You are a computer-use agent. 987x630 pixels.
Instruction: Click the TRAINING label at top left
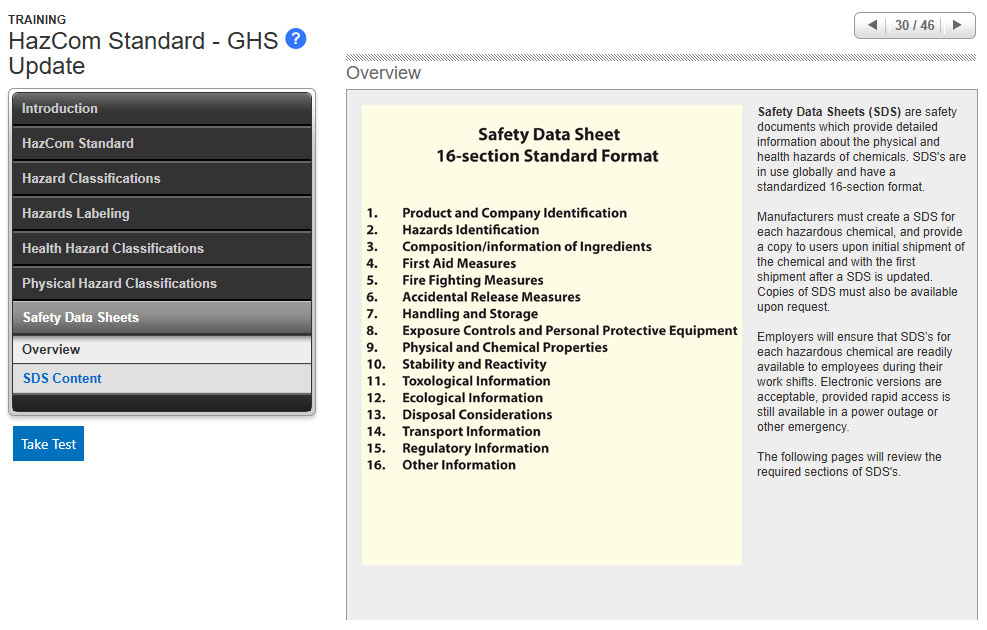tap(37, 20)
